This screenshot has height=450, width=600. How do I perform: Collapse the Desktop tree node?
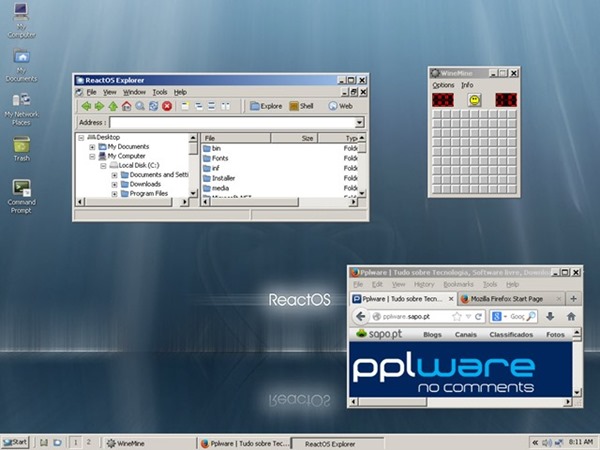pyautogui.click(x=81, y=137)
